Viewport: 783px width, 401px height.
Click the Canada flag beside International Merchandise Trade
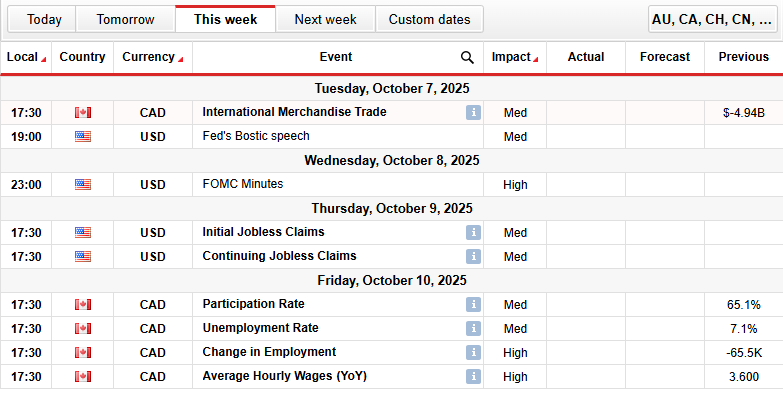(x=82, y=113)
